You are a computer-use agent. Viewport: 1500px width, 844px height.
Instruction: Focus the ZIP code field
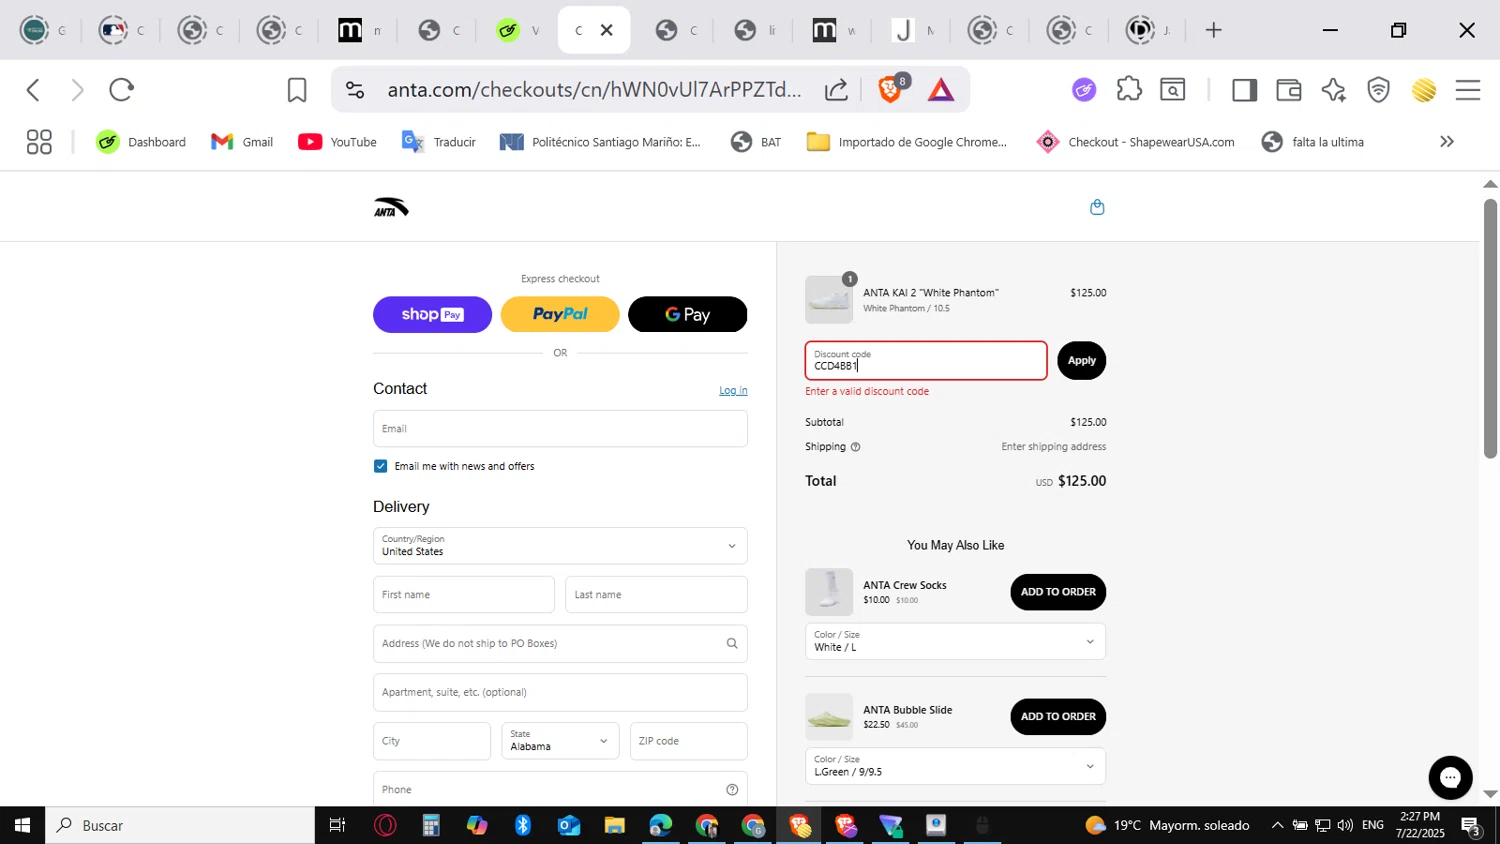[688, 741]
